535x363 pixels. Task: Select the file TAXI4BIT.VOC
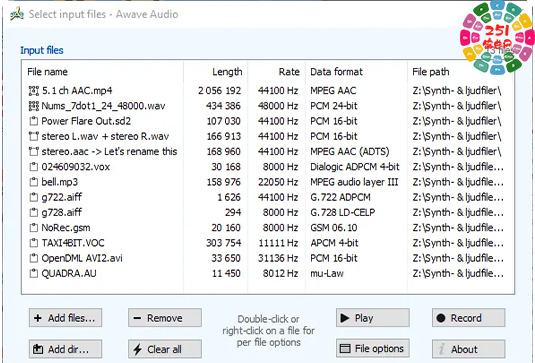point(73,243)
